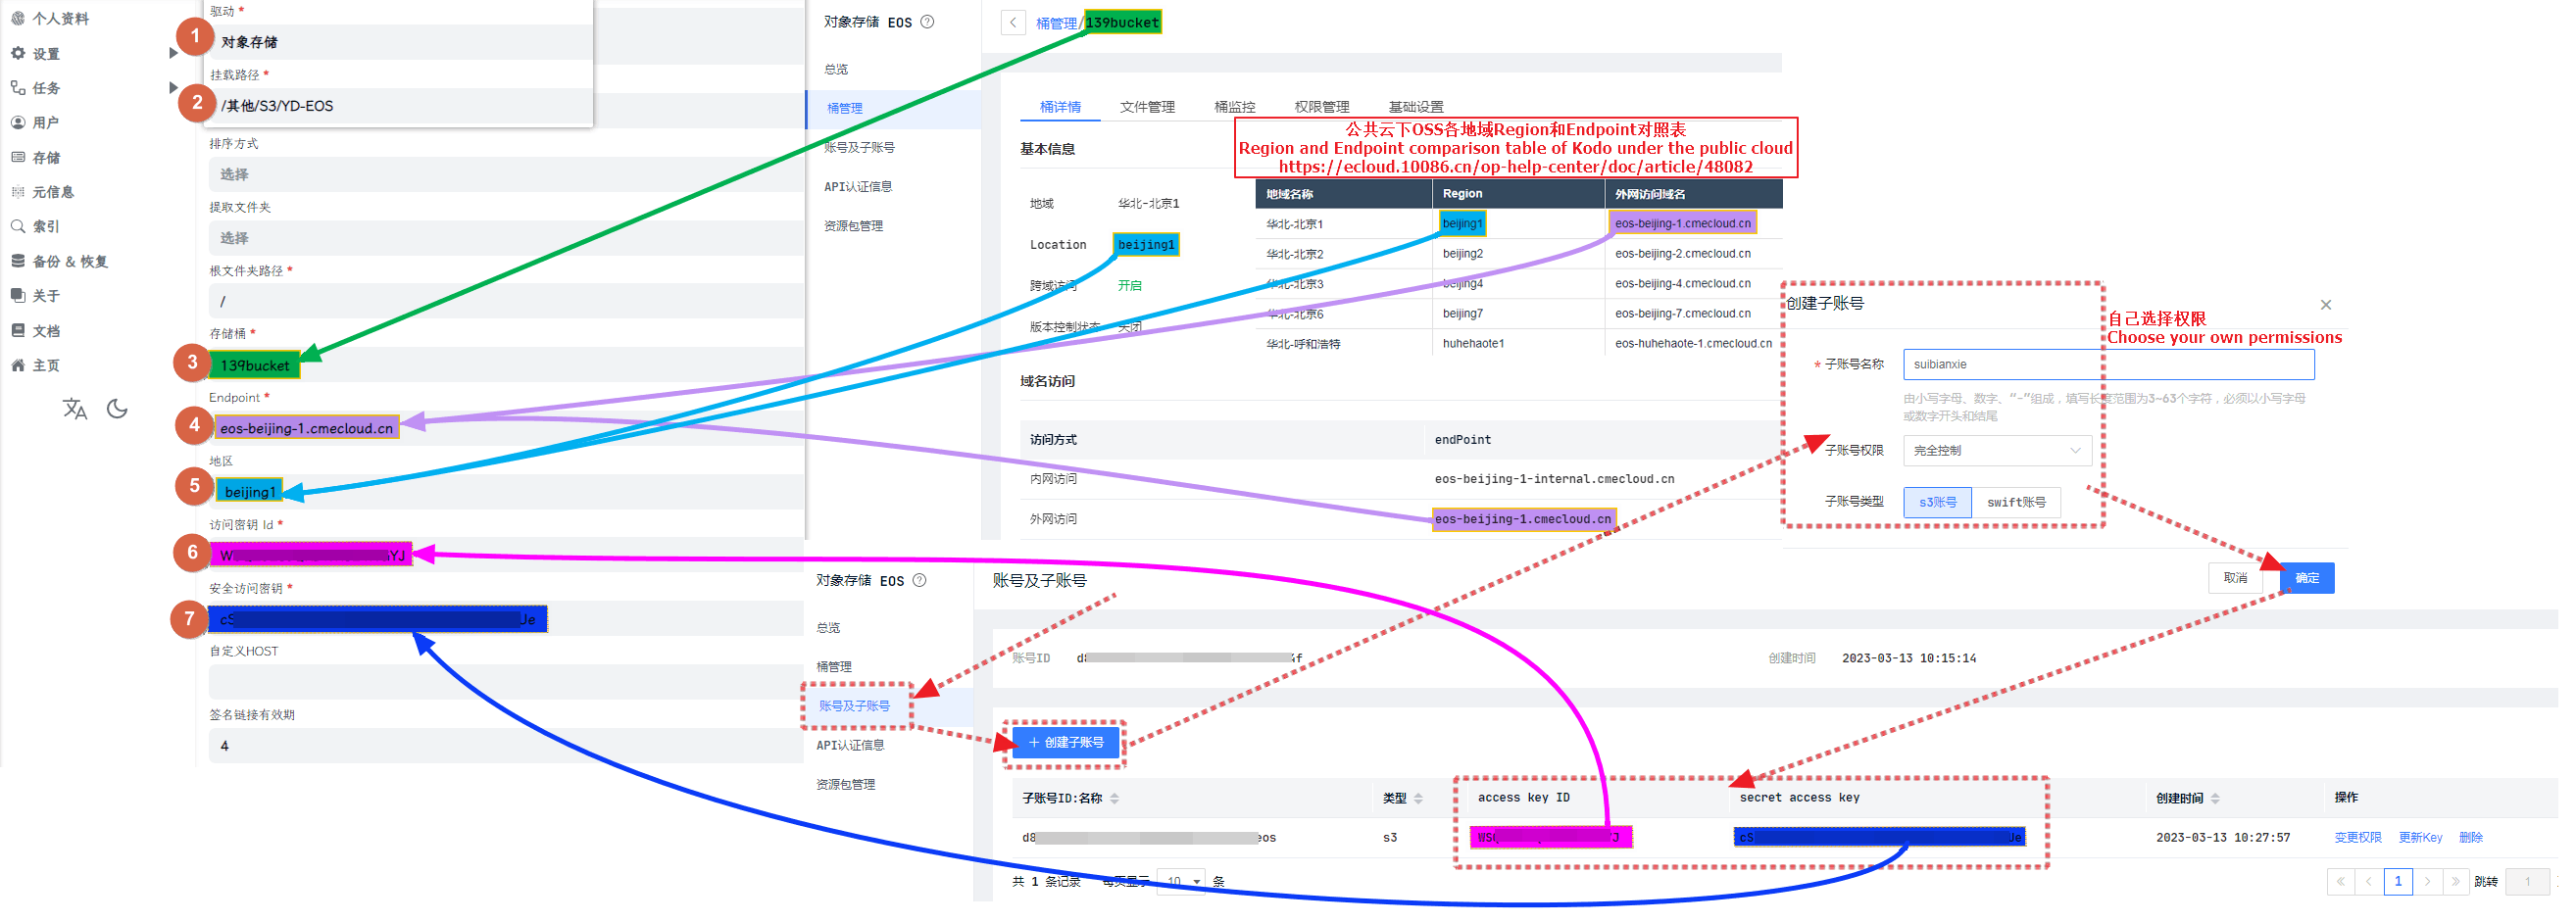This screenshot has height=923, width=2576.
Task: Expand 任务 submenu arrow
Action: pos(174,88)
